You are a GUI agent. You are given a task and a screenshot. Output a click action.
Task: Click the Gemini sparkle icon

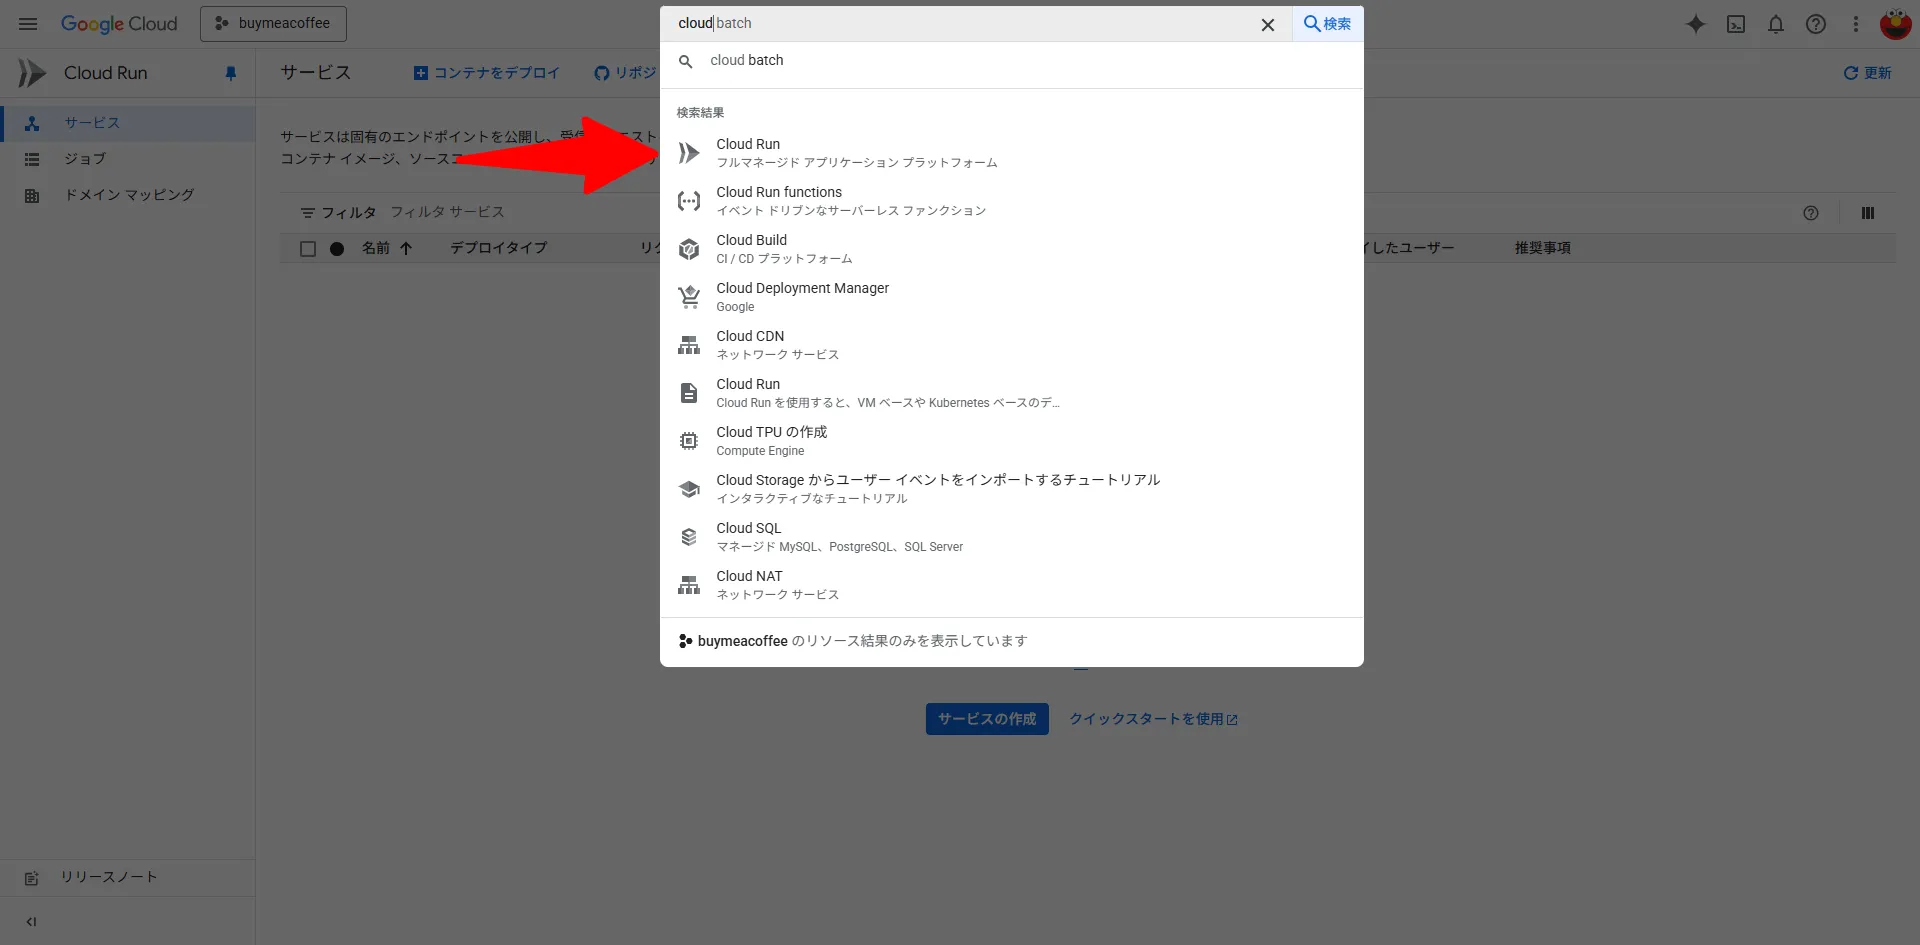1695,24
